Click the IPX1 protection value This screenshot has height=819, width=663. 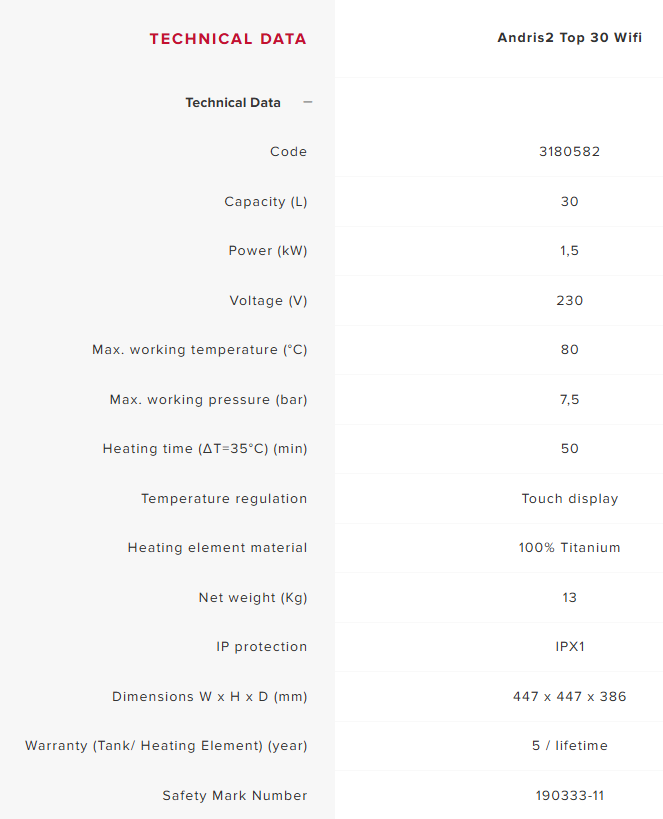[x=569, y=647]
